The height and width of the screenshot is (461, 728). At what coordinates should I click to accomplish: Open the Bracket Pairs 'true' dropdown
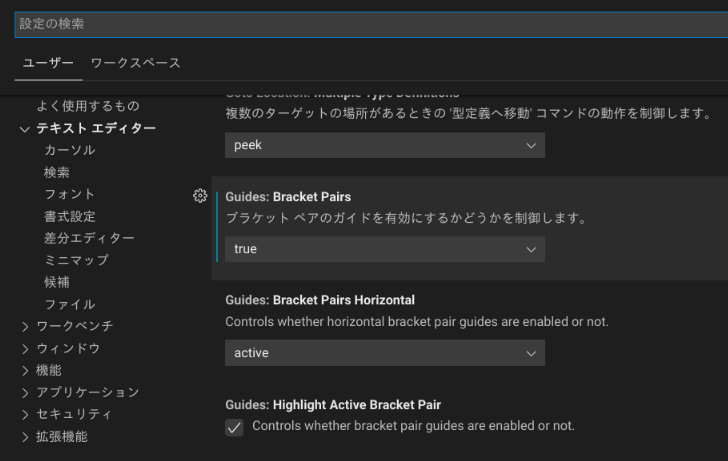coord(384,249)
